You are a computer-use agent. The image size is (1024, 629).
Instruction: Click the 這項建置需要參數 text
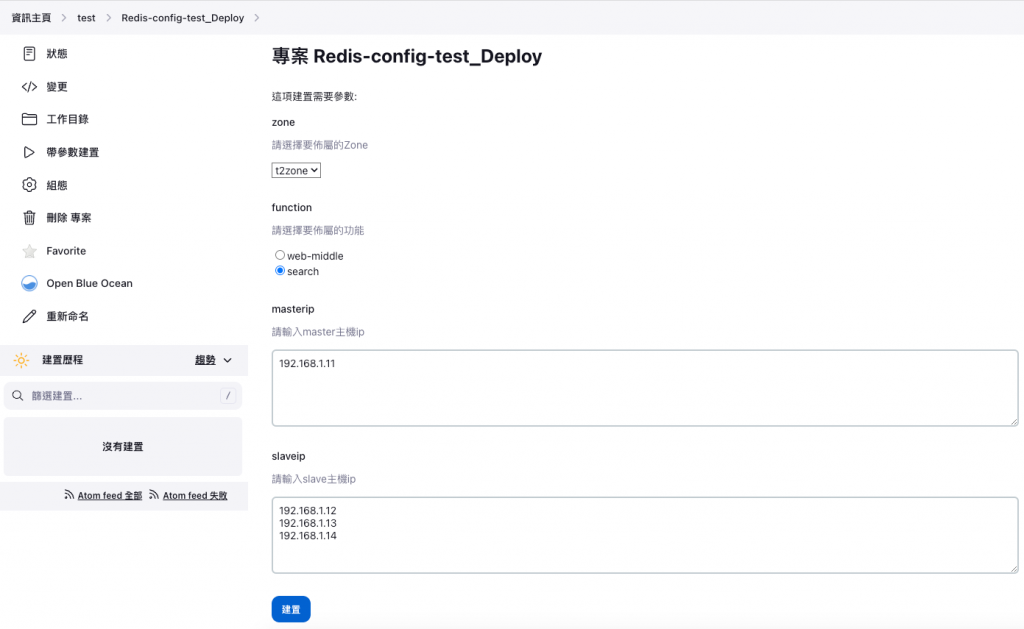(314, 97)
